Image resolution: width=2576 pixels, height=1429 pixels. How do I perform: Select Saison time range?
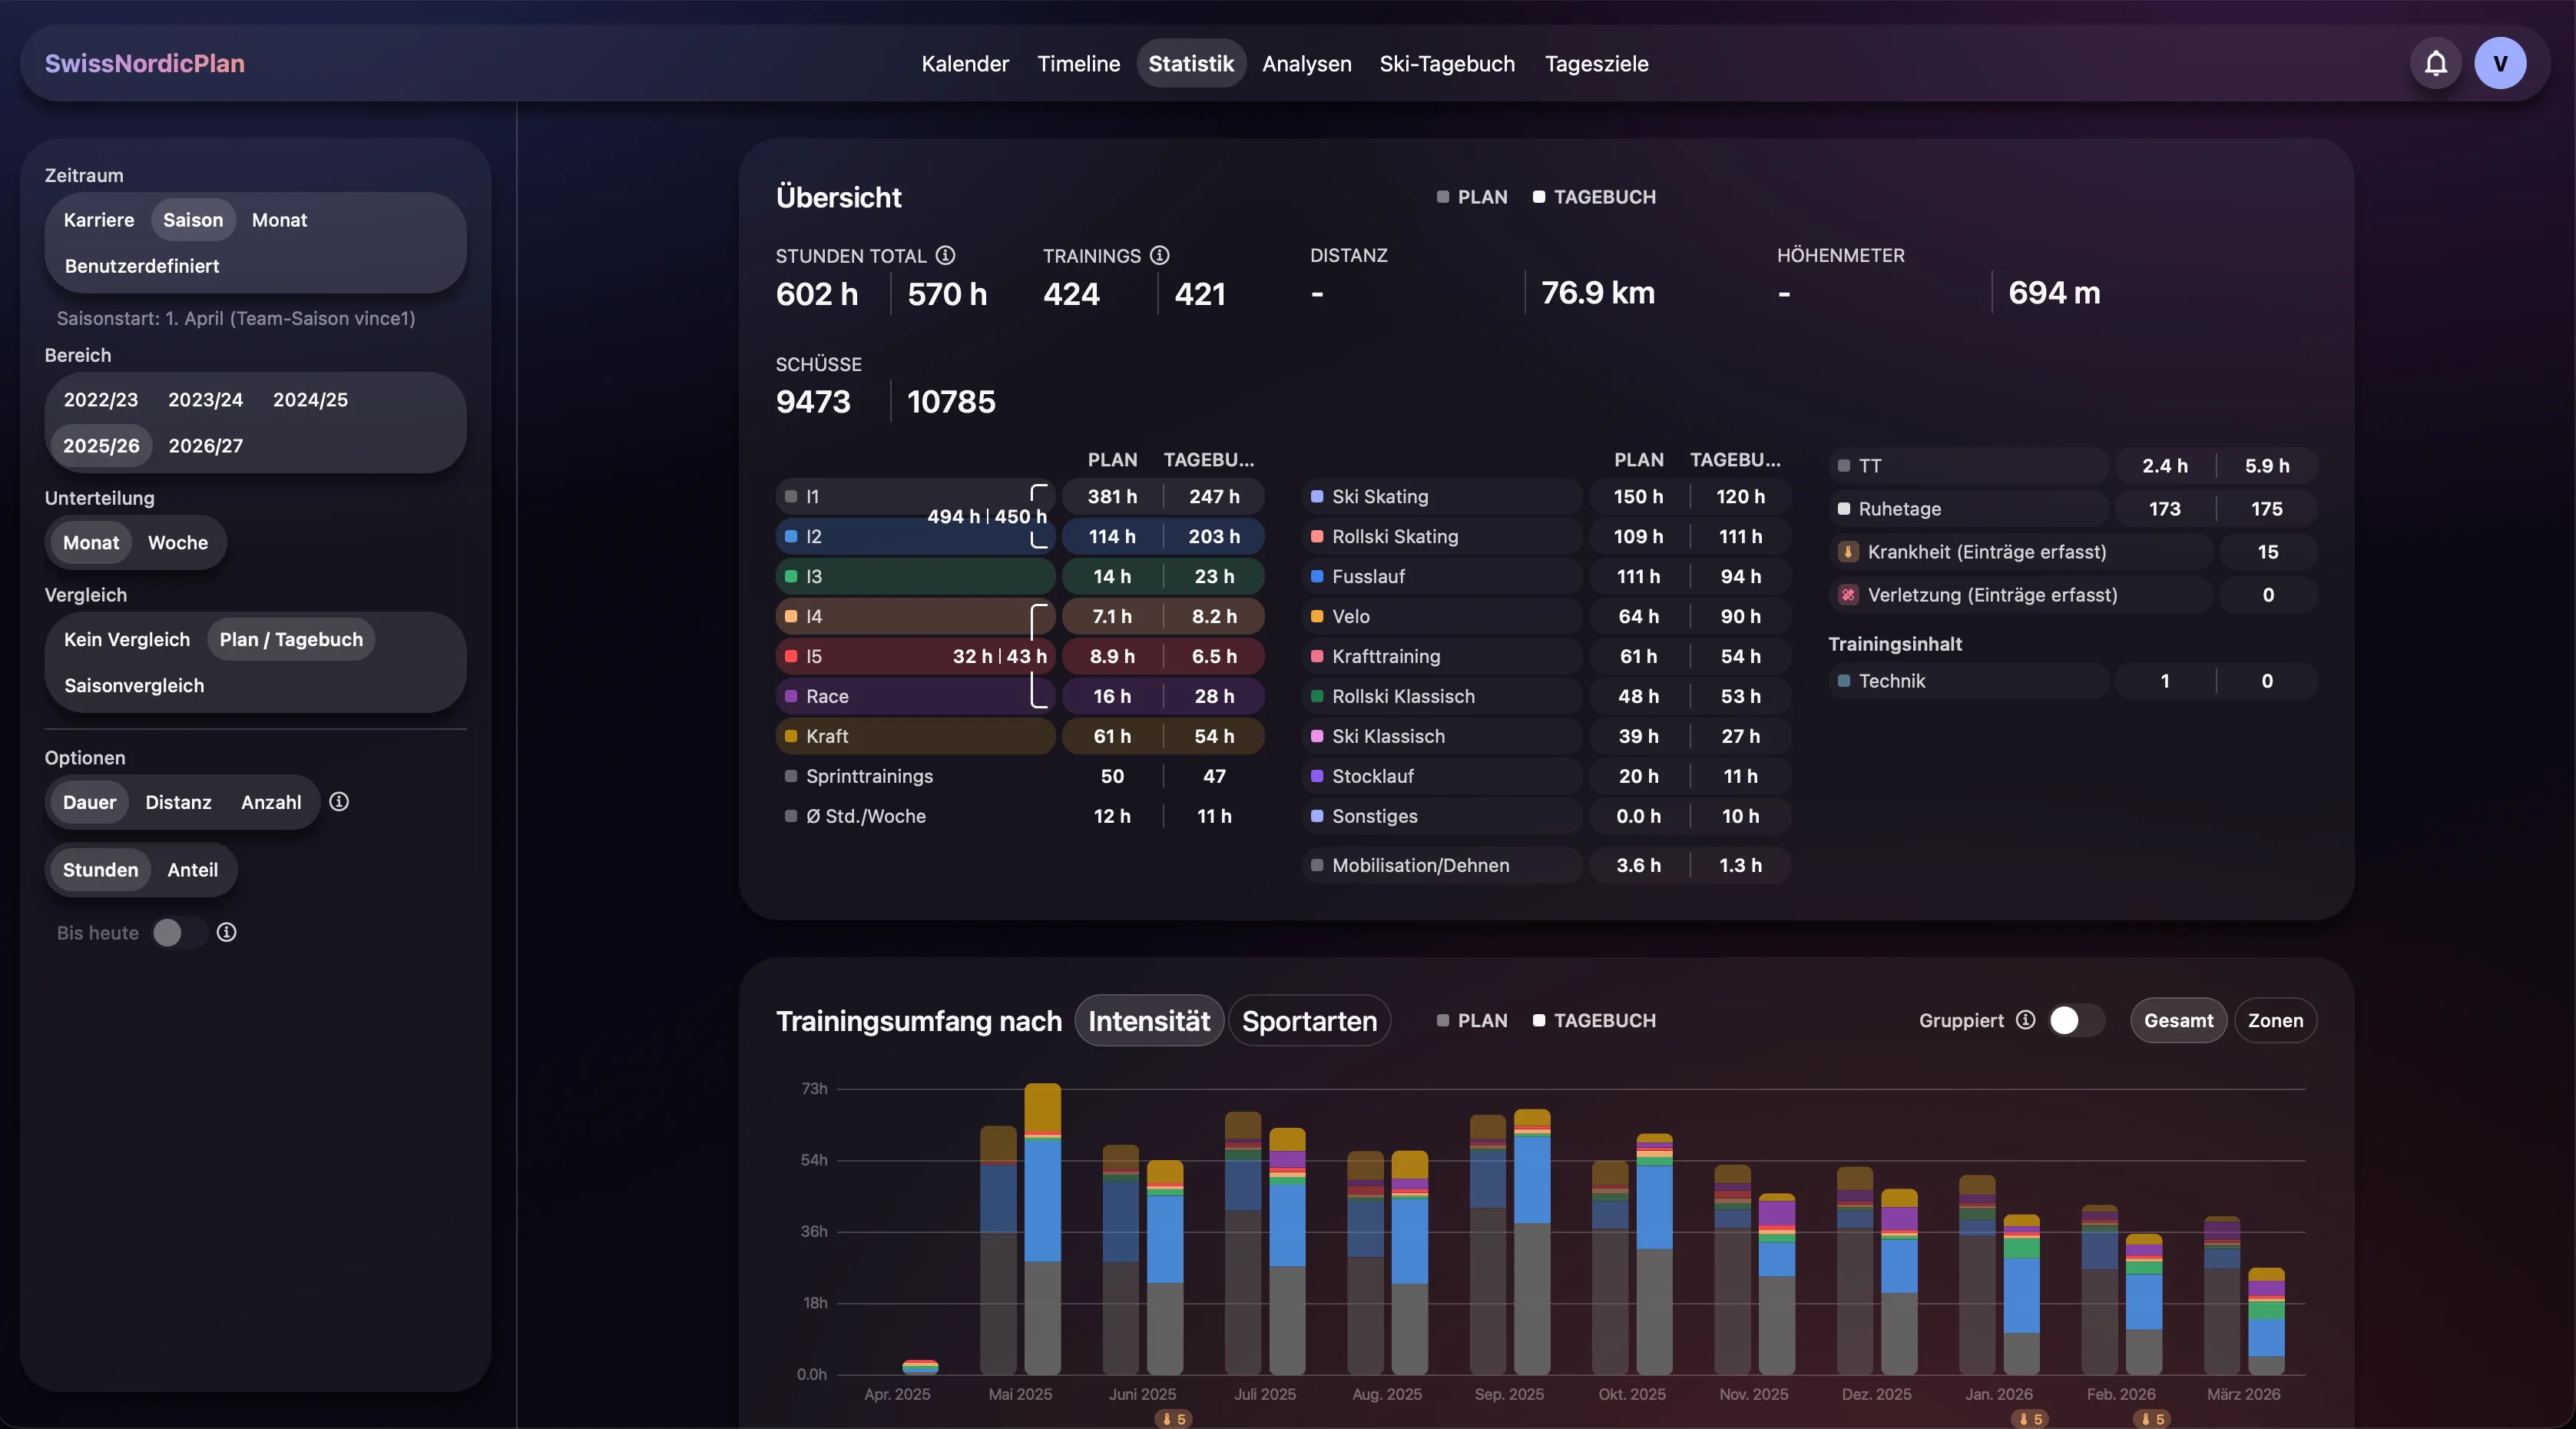point(193,220)
